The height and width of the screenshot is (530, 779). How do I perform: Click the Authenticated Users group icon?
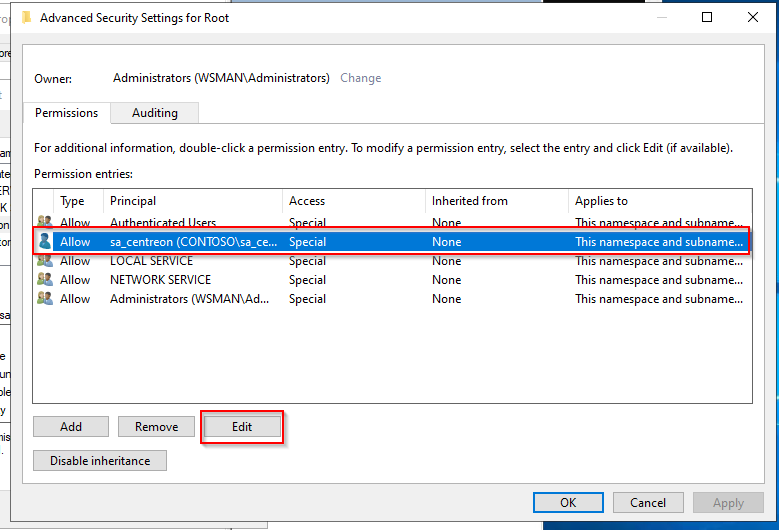[44, 223]
